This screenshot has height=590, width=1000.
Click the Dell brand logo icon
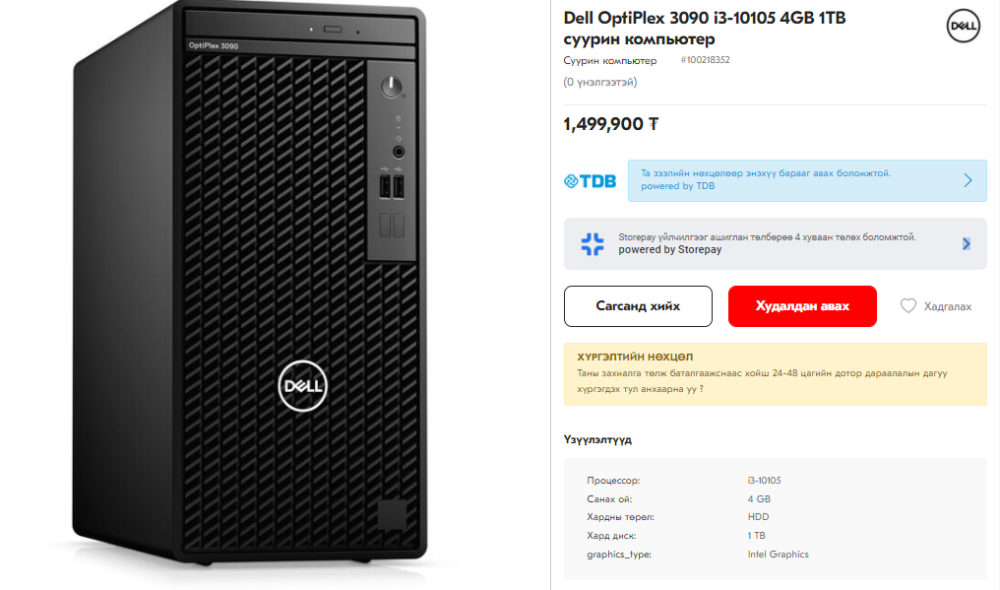click(962, 26)
